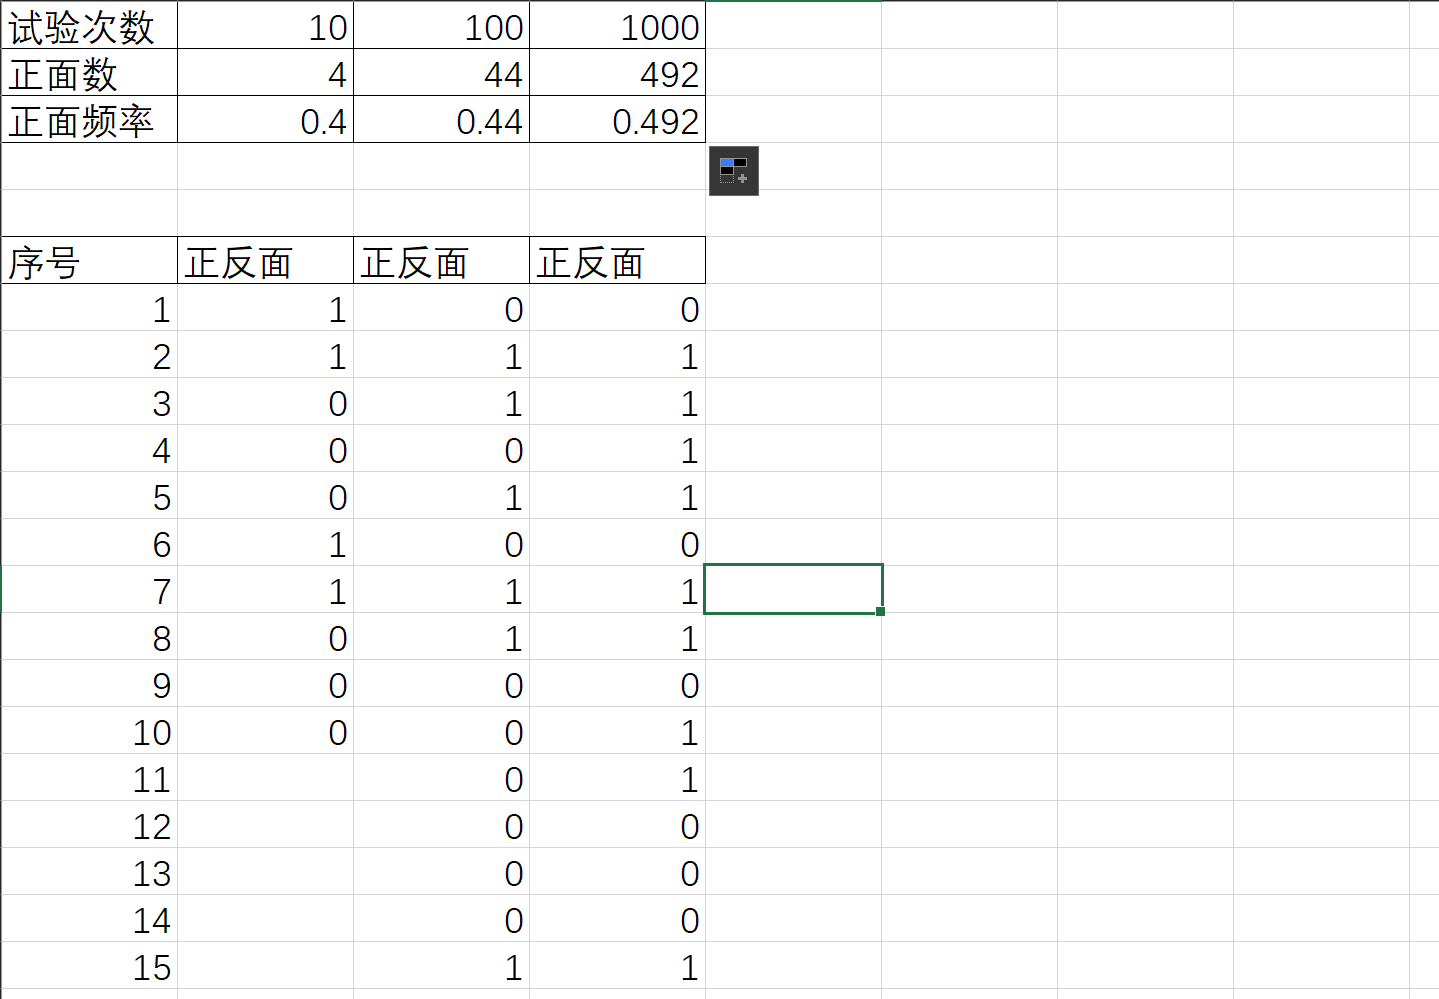Click the green-outlined active cell beside row 7
The height and width of the screenshot is (999, 1439).
794,589
